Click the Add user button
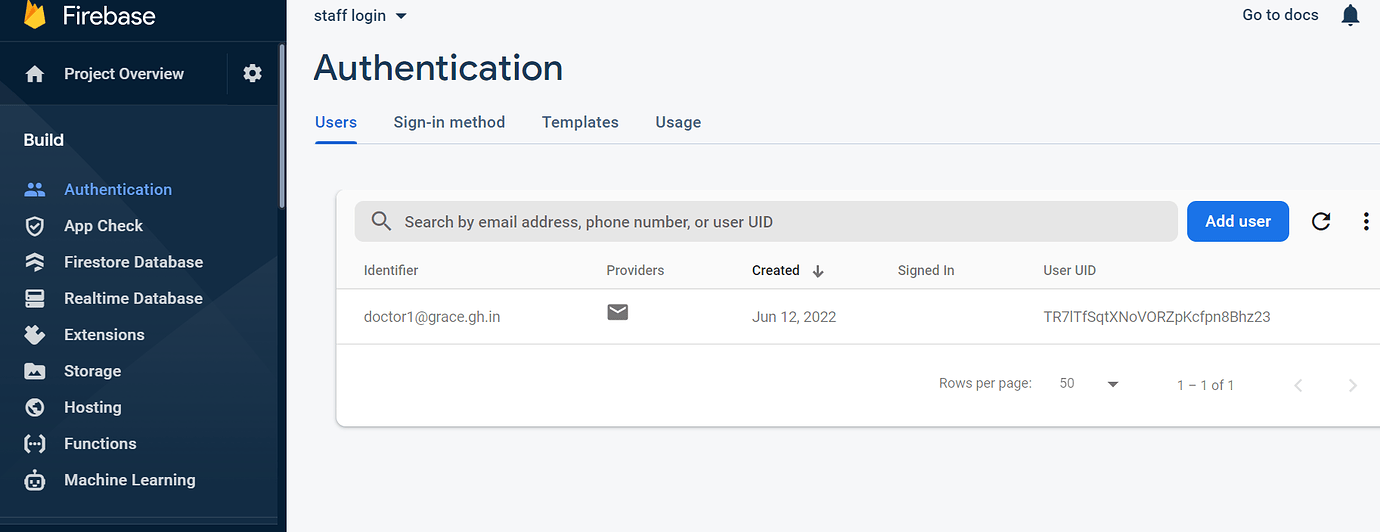 tap(1238, 221)
